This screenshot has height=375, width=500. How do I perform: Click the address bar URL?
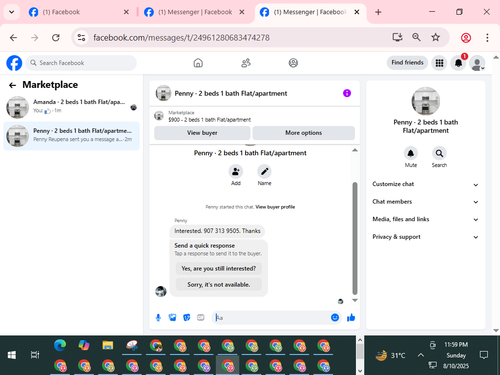[181, 38]
